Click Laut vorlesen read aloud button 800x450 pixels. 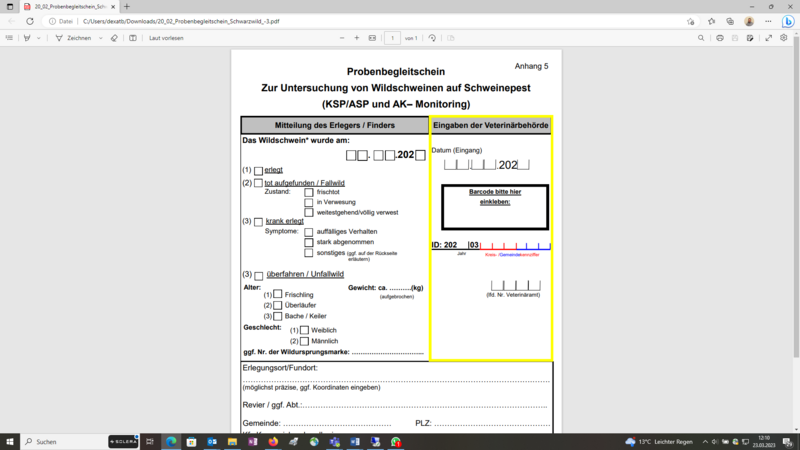[166, 38]
